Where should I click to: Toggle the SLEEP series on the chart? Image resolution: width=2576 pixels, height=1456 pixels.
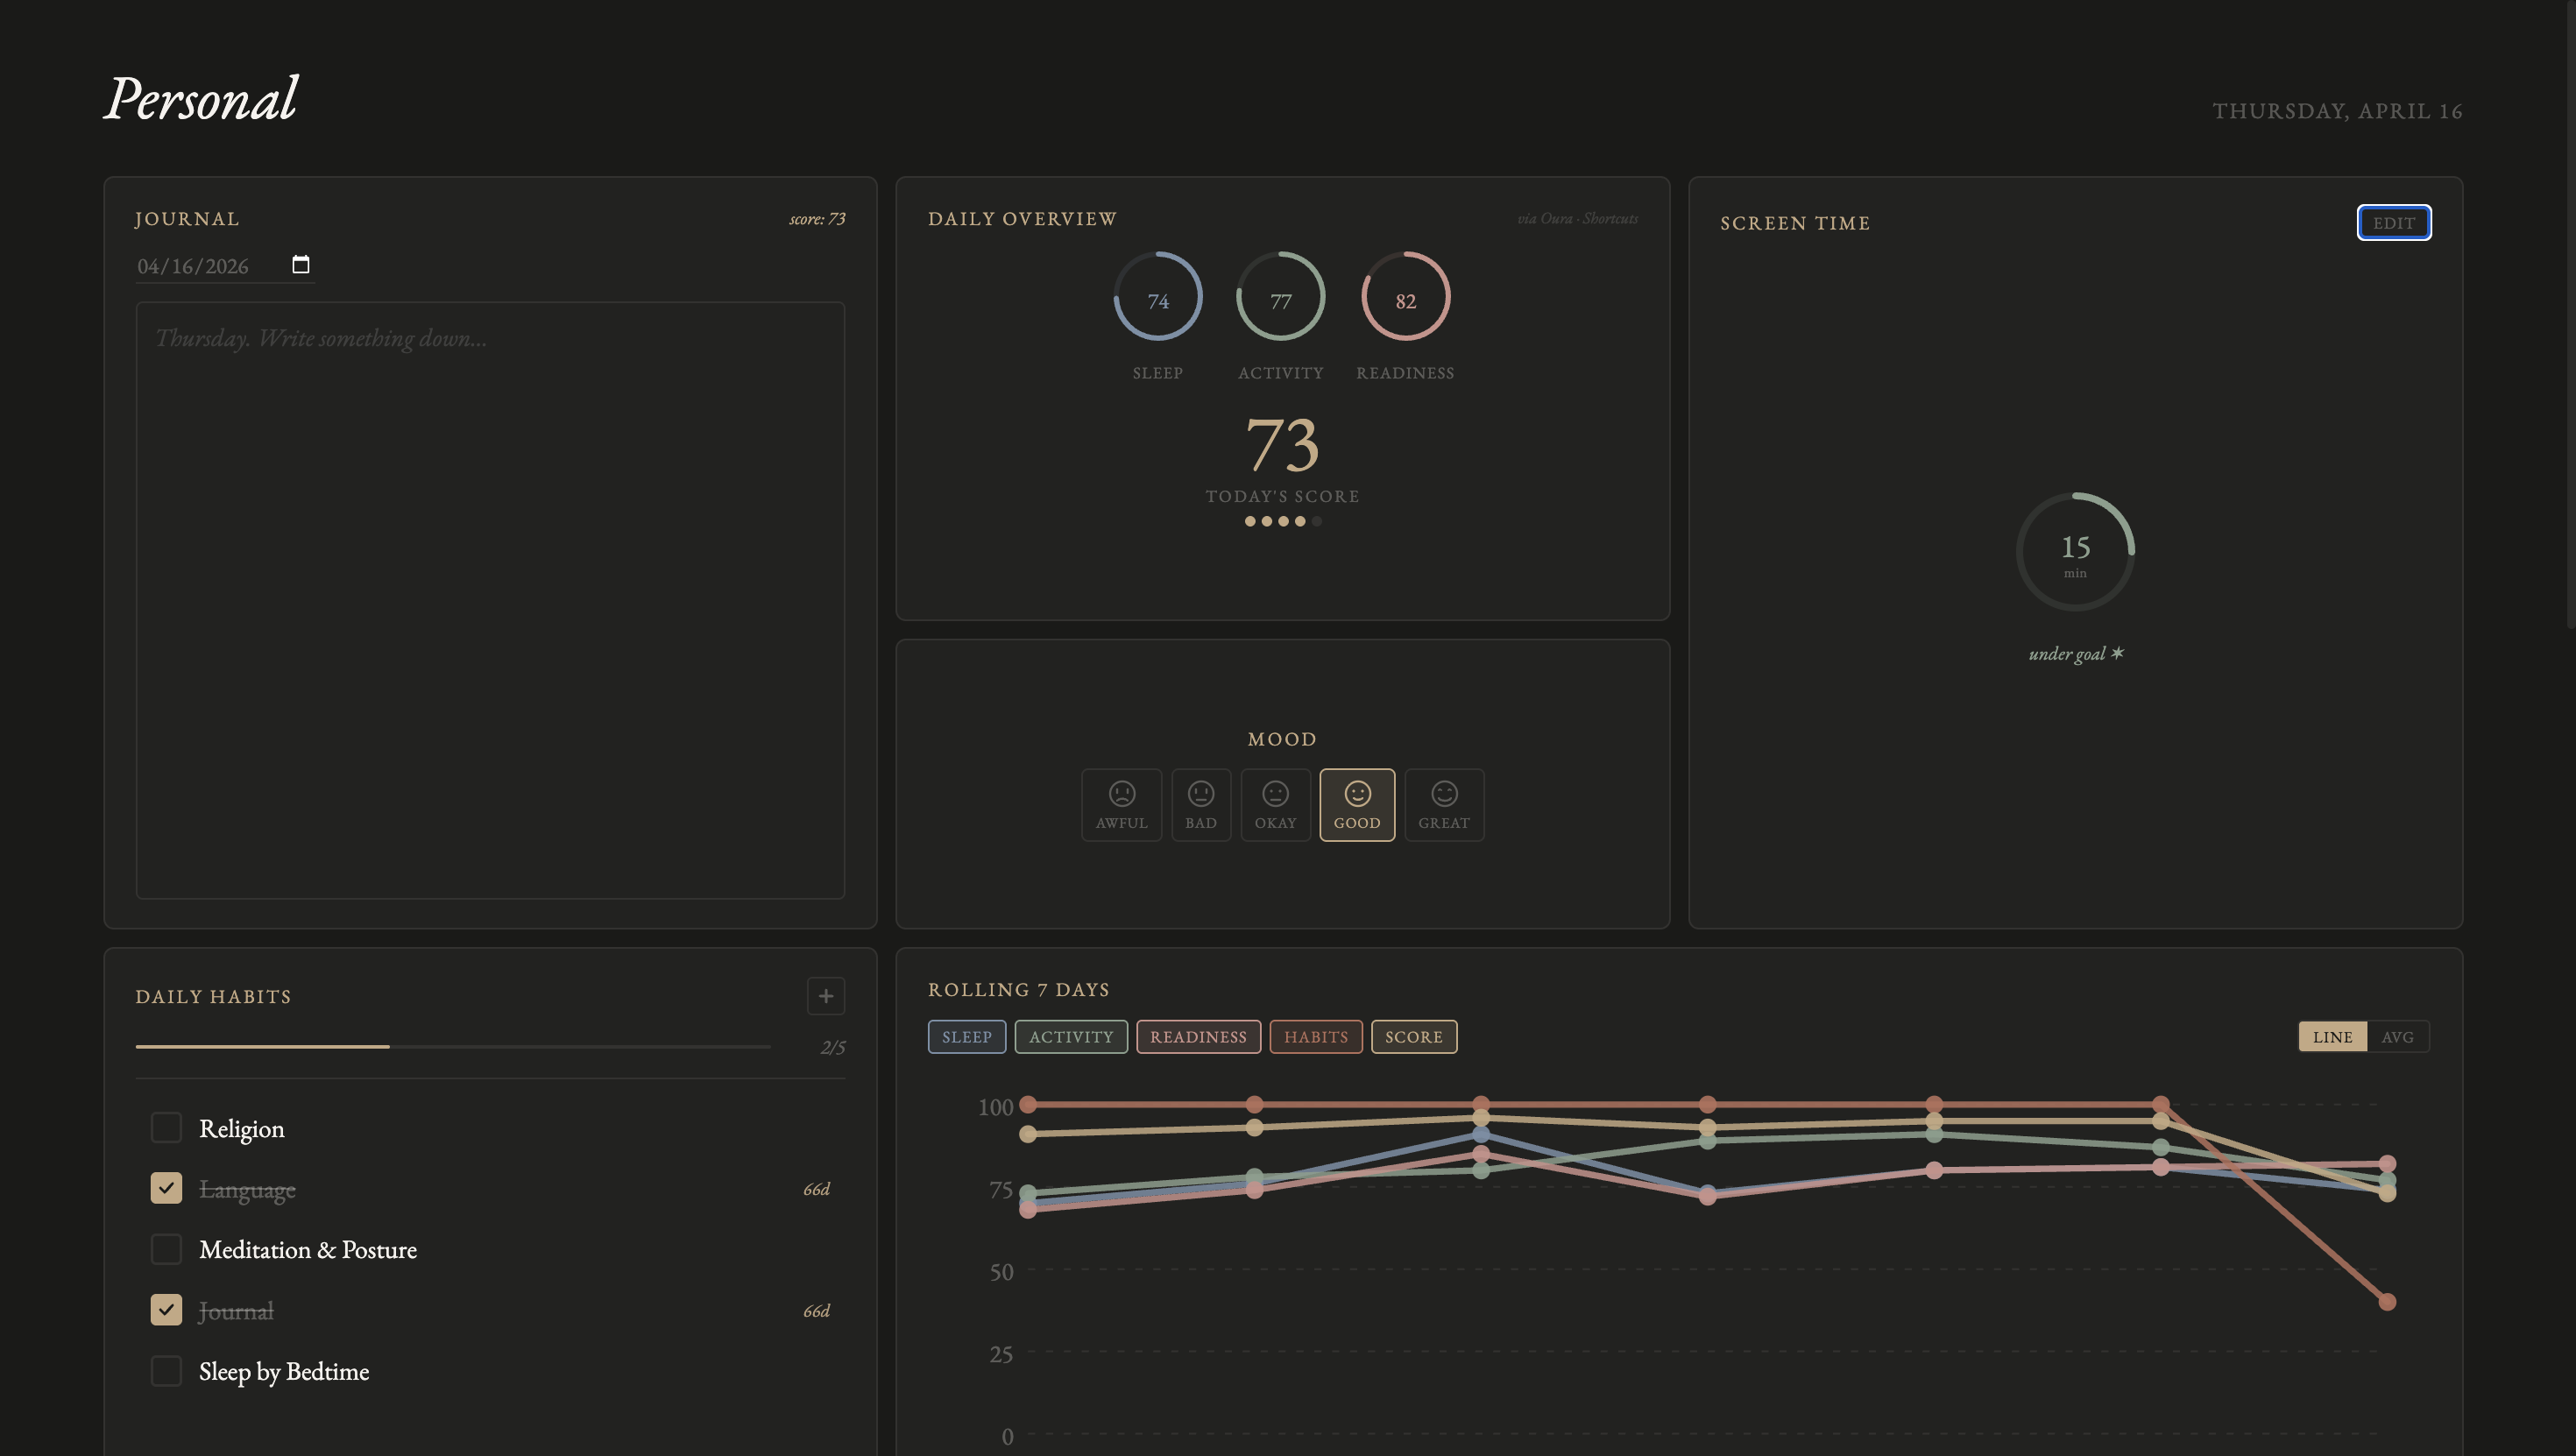point(966,1036)
